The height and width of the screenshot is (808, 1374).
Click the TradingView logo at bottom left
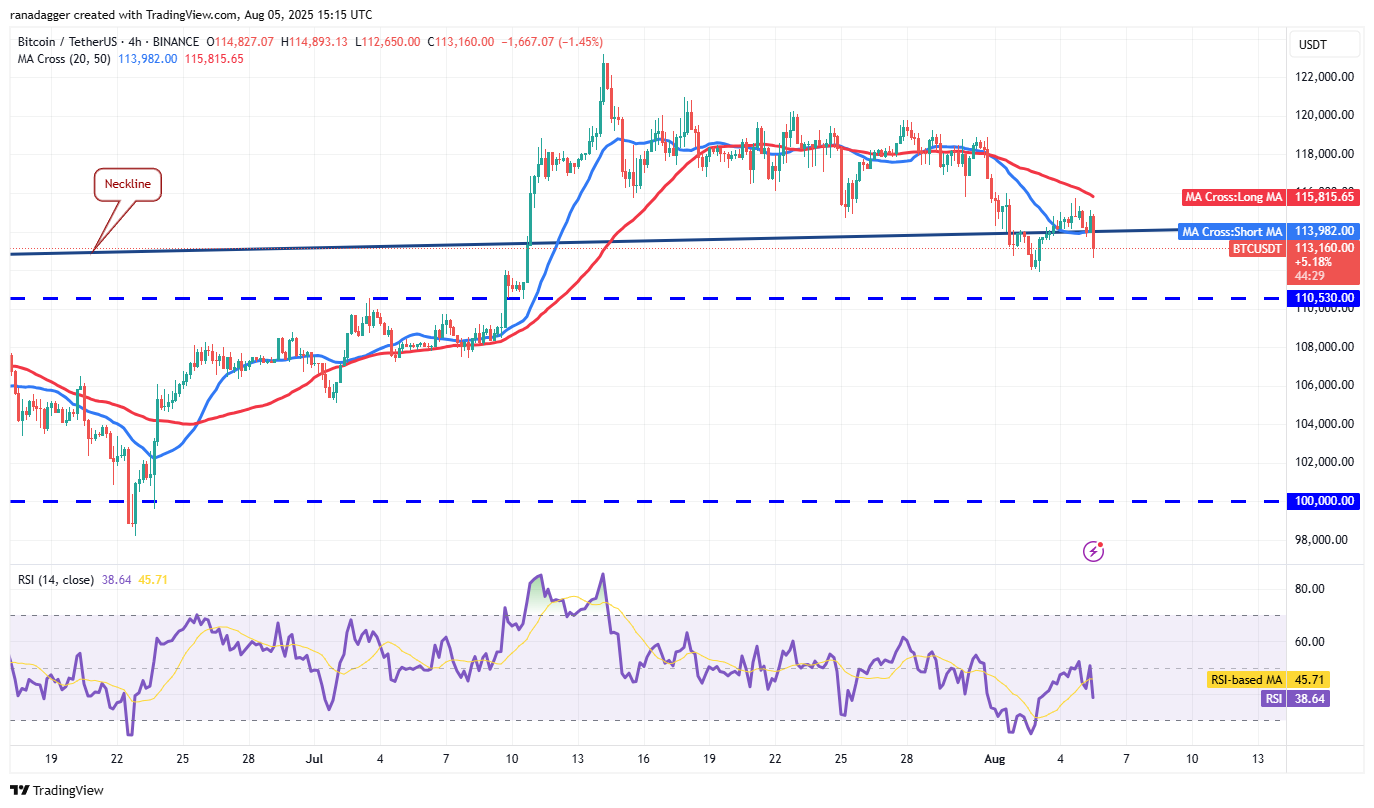57,790
